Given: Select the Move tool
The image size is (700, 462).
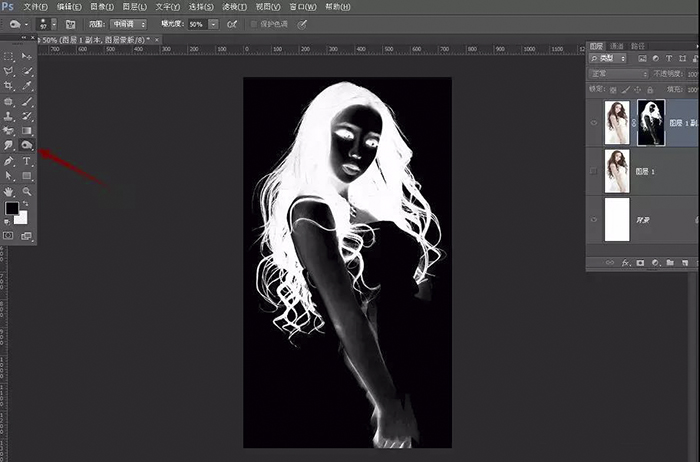Looking at the screenshot, I should [27, 57].
